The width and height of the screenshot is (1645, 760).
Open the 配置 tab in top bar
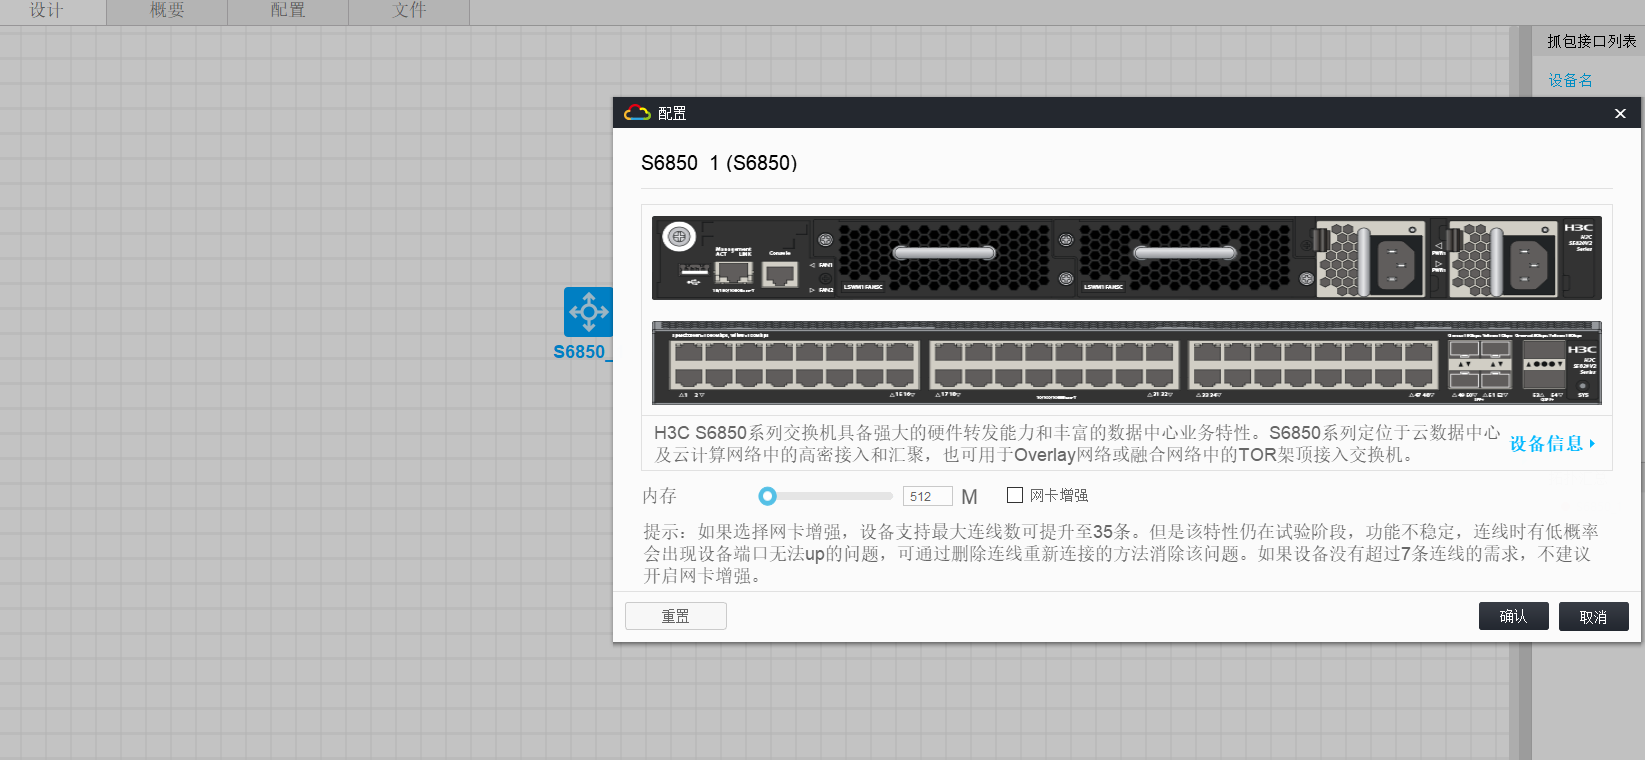pos(288,11)
